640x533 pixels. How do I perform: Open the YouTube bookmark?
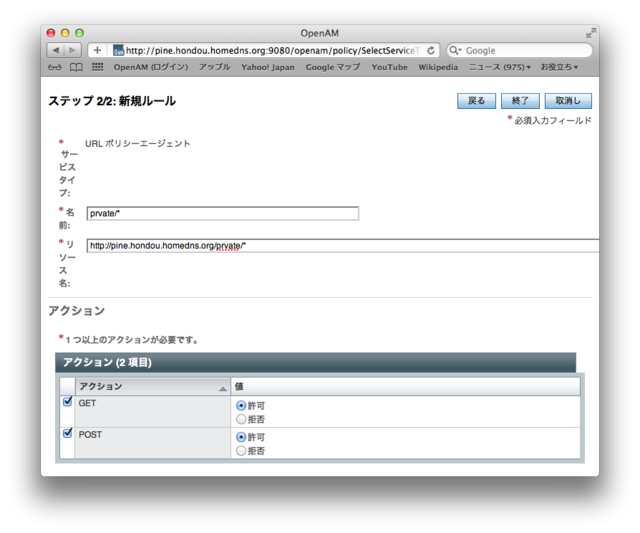coord(389,67)
